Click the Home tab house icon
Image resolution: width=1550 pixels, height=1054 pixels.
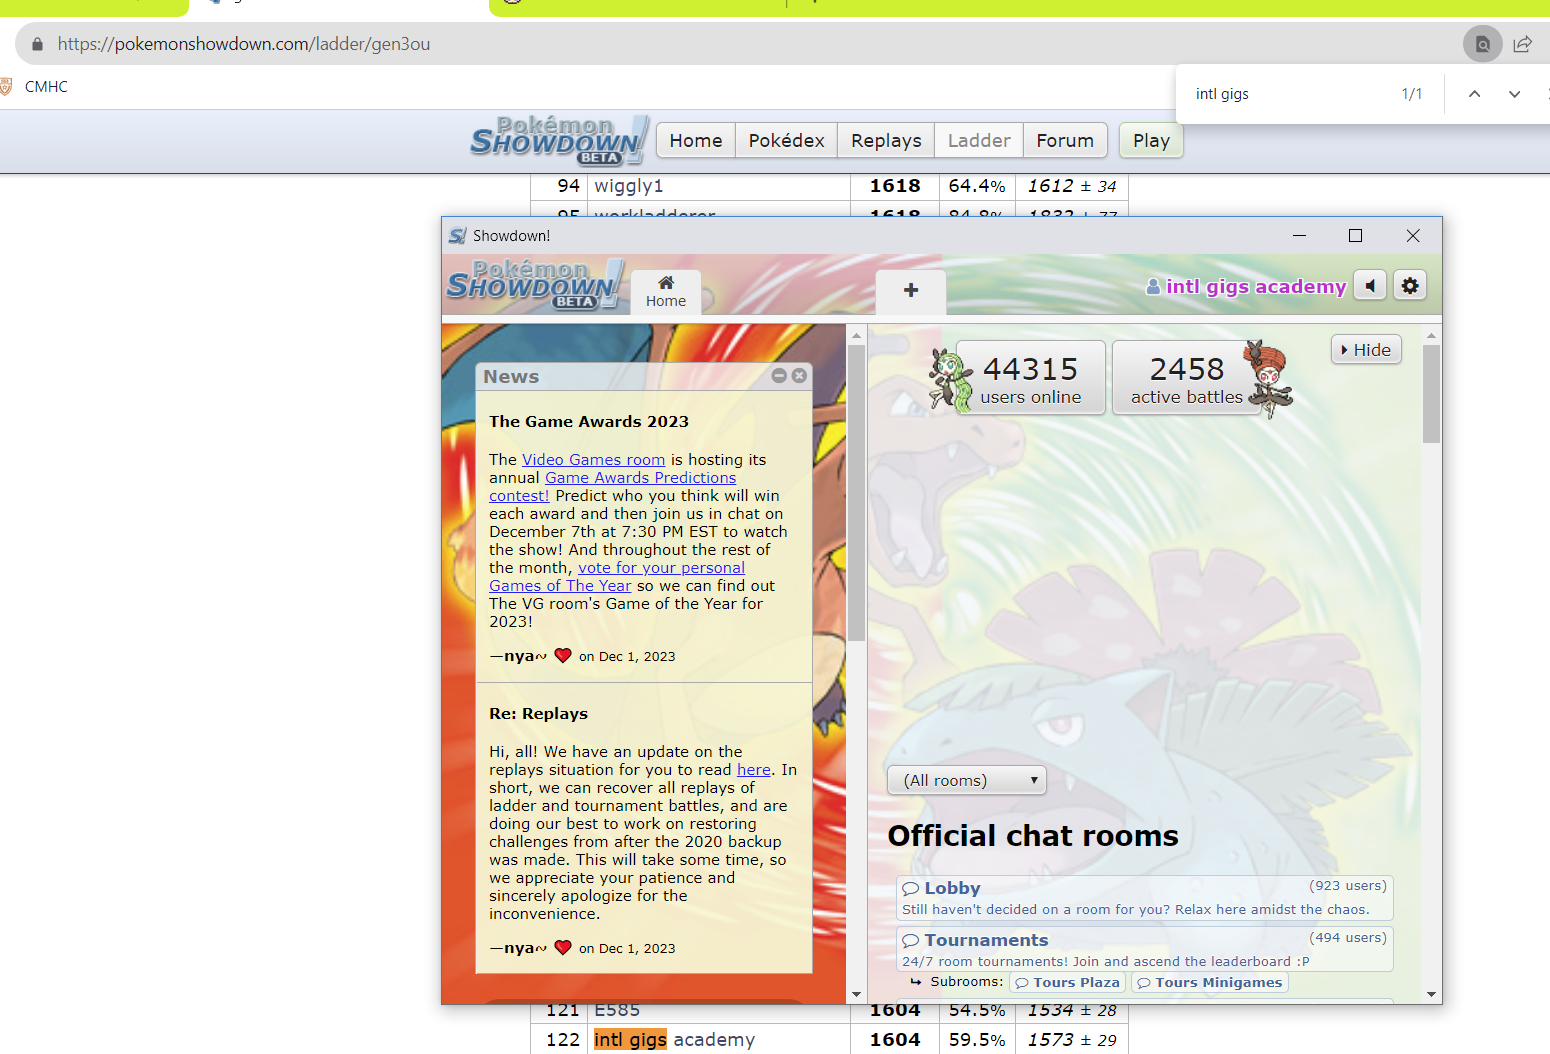point(666,283)
